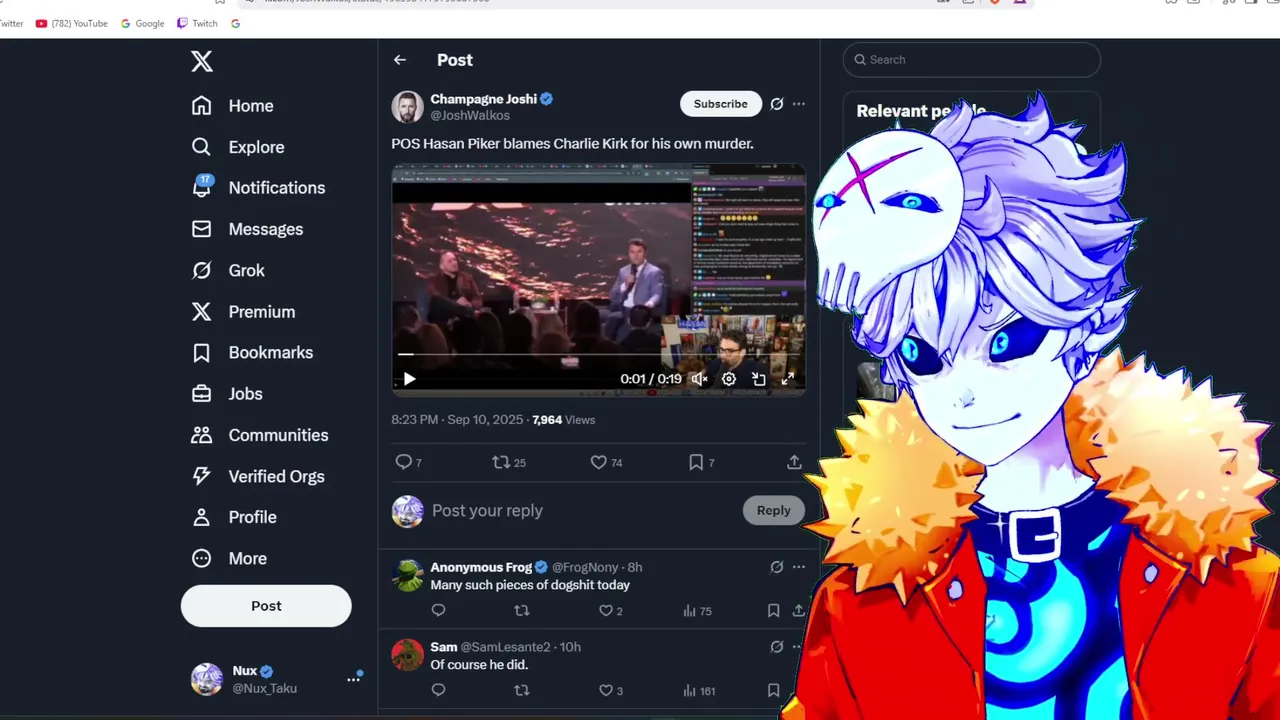Screen dimensions: 1280x720
Task: Click the video progress bar
Action: 598,354
